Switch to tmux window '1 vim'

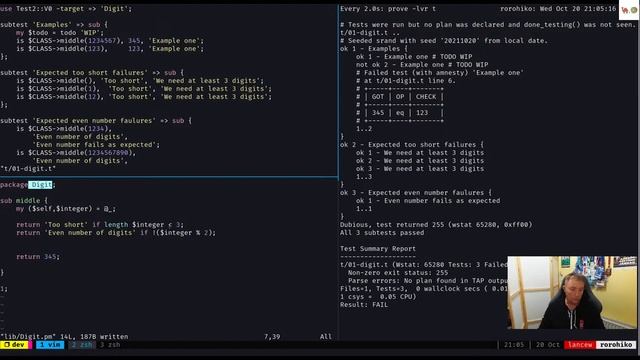50,345
